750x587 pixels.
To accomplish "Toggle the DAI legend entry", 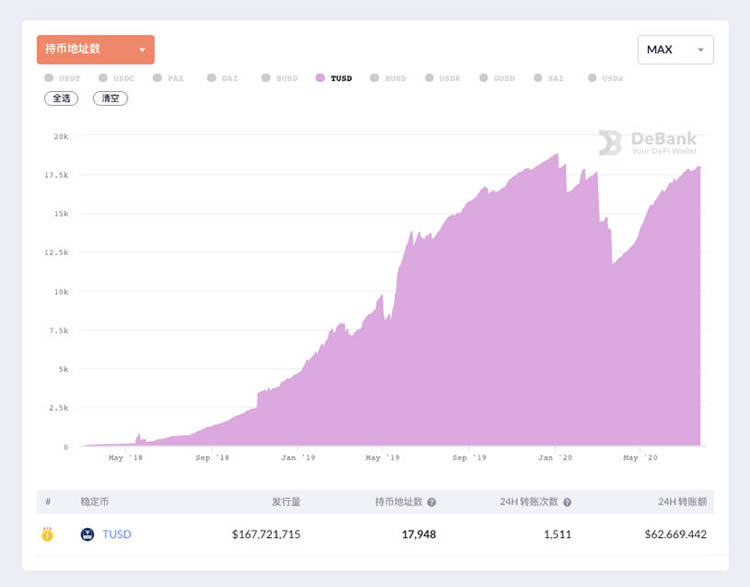I will tap(222, 78).
